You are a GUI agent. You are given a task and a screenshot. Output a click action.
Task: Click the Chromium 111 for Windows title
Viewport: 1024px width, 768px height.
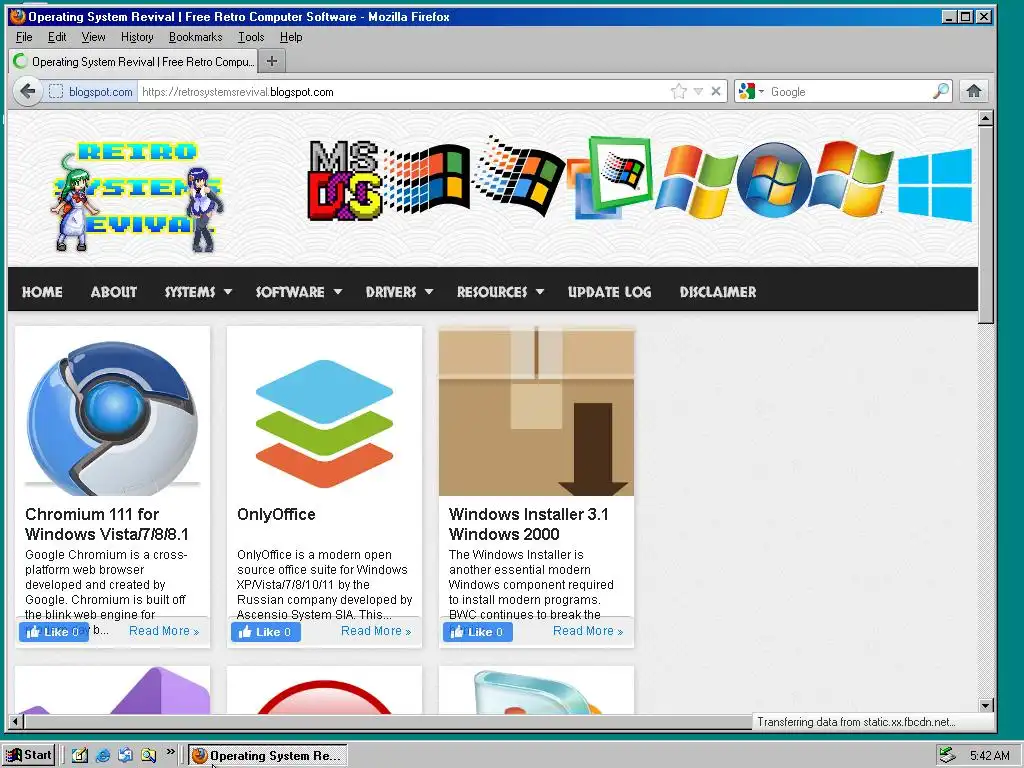click(x=106, y=524)
